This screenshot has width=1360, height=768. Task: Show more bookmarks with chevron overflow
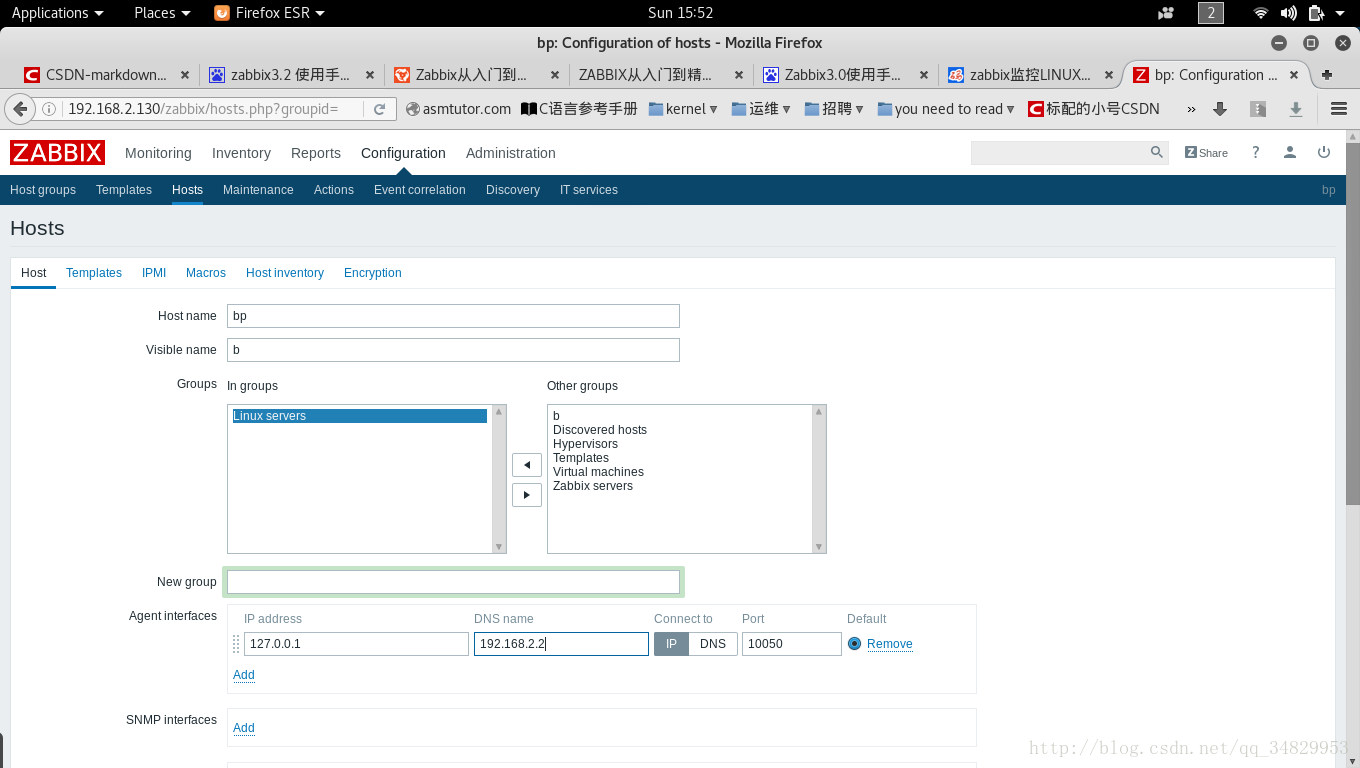(x=1191, y=109)
